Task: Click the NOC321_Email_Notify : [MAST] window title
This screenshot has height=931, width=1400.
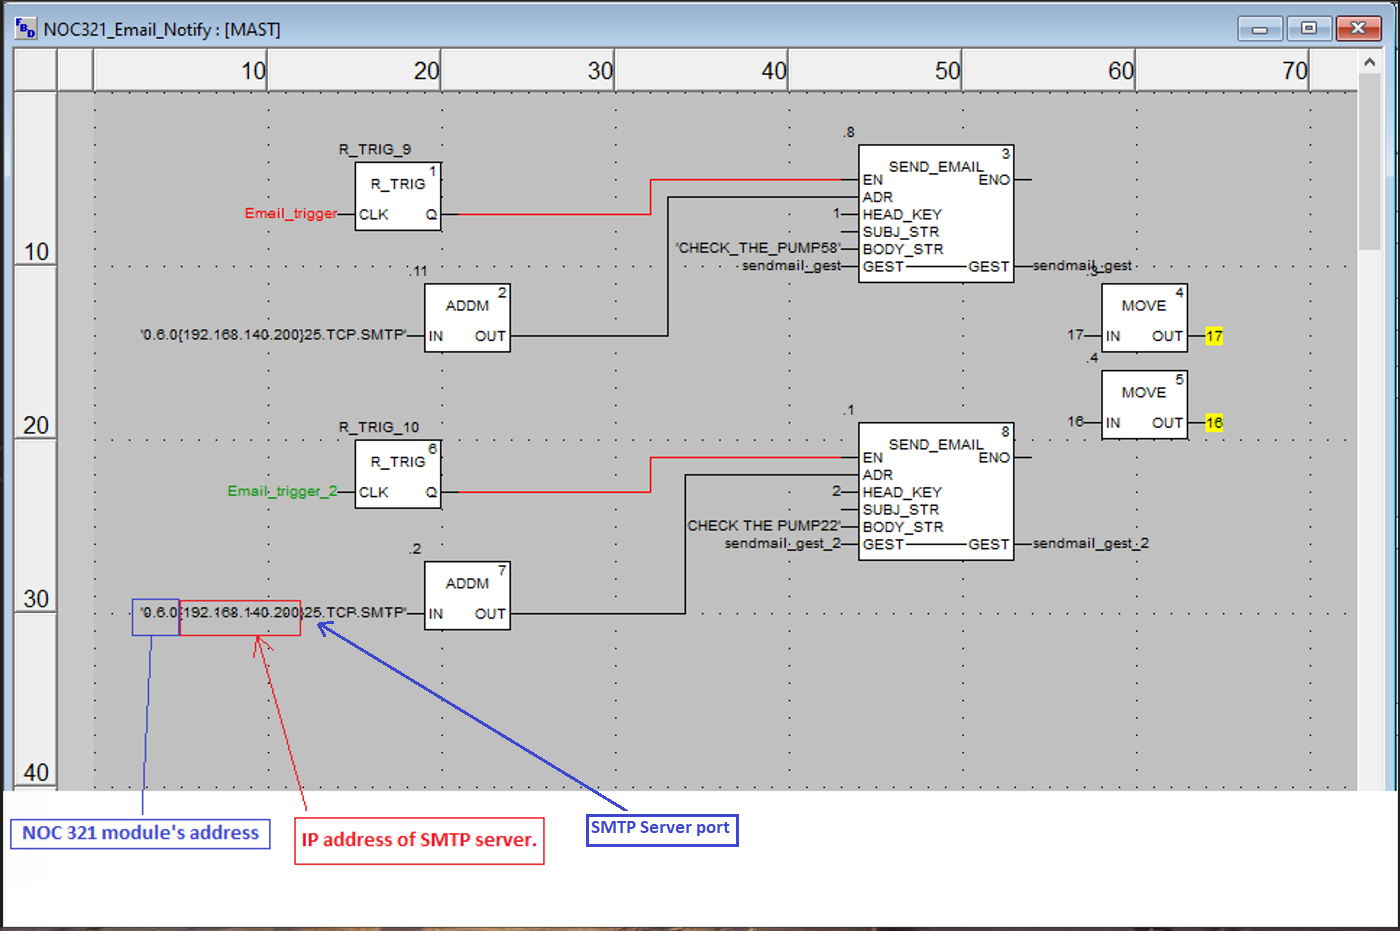Action: point(162,29)
